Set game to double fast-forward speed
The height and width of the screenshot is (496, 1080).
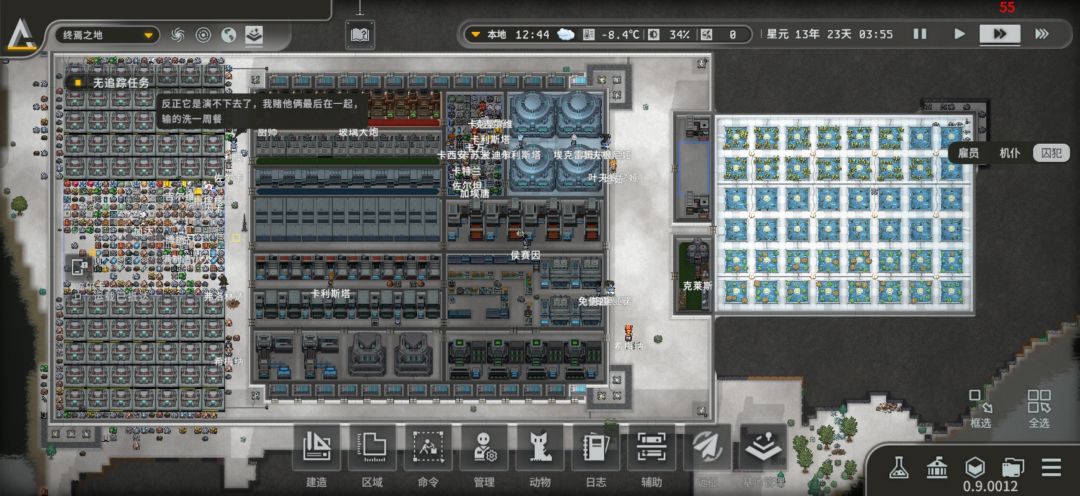(1000, 34)
